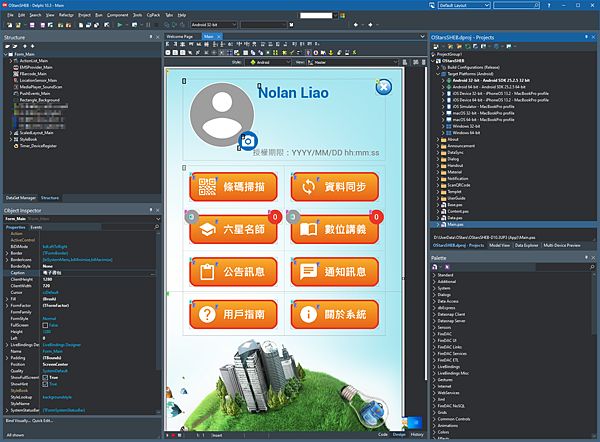Click the green Run arrow icon
This screenshot has width=600, height=442.
coord(120,25)
